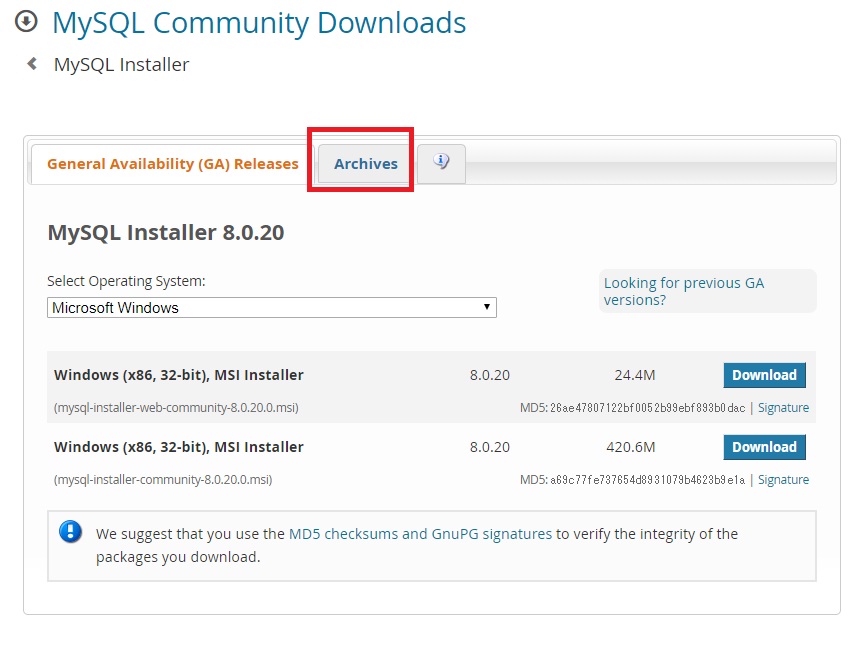Click version 8.0.20 in the 24.4M row
Viewport: 865px width, 653px height.
click(x=490, y=375)
